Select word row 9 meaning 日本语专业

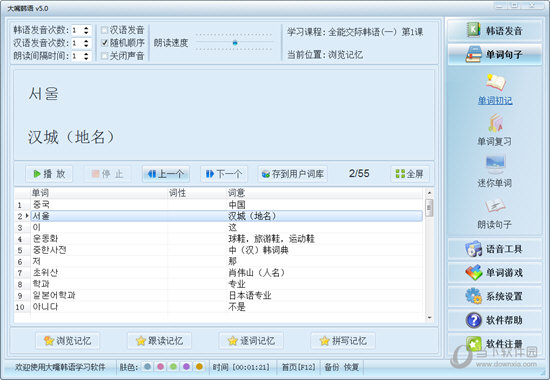point(219,295)
